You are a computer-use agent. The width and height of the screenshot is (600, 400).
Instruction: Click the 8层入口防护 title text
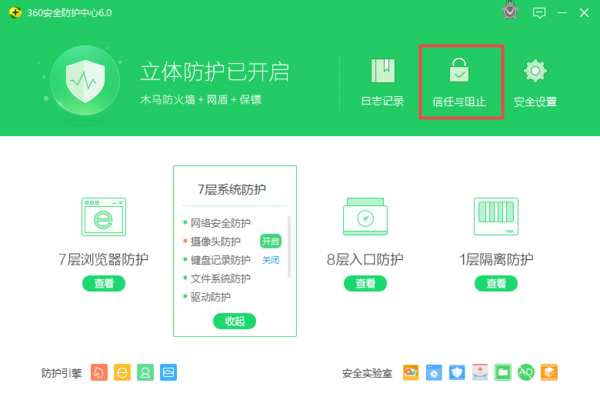[365, 259]
